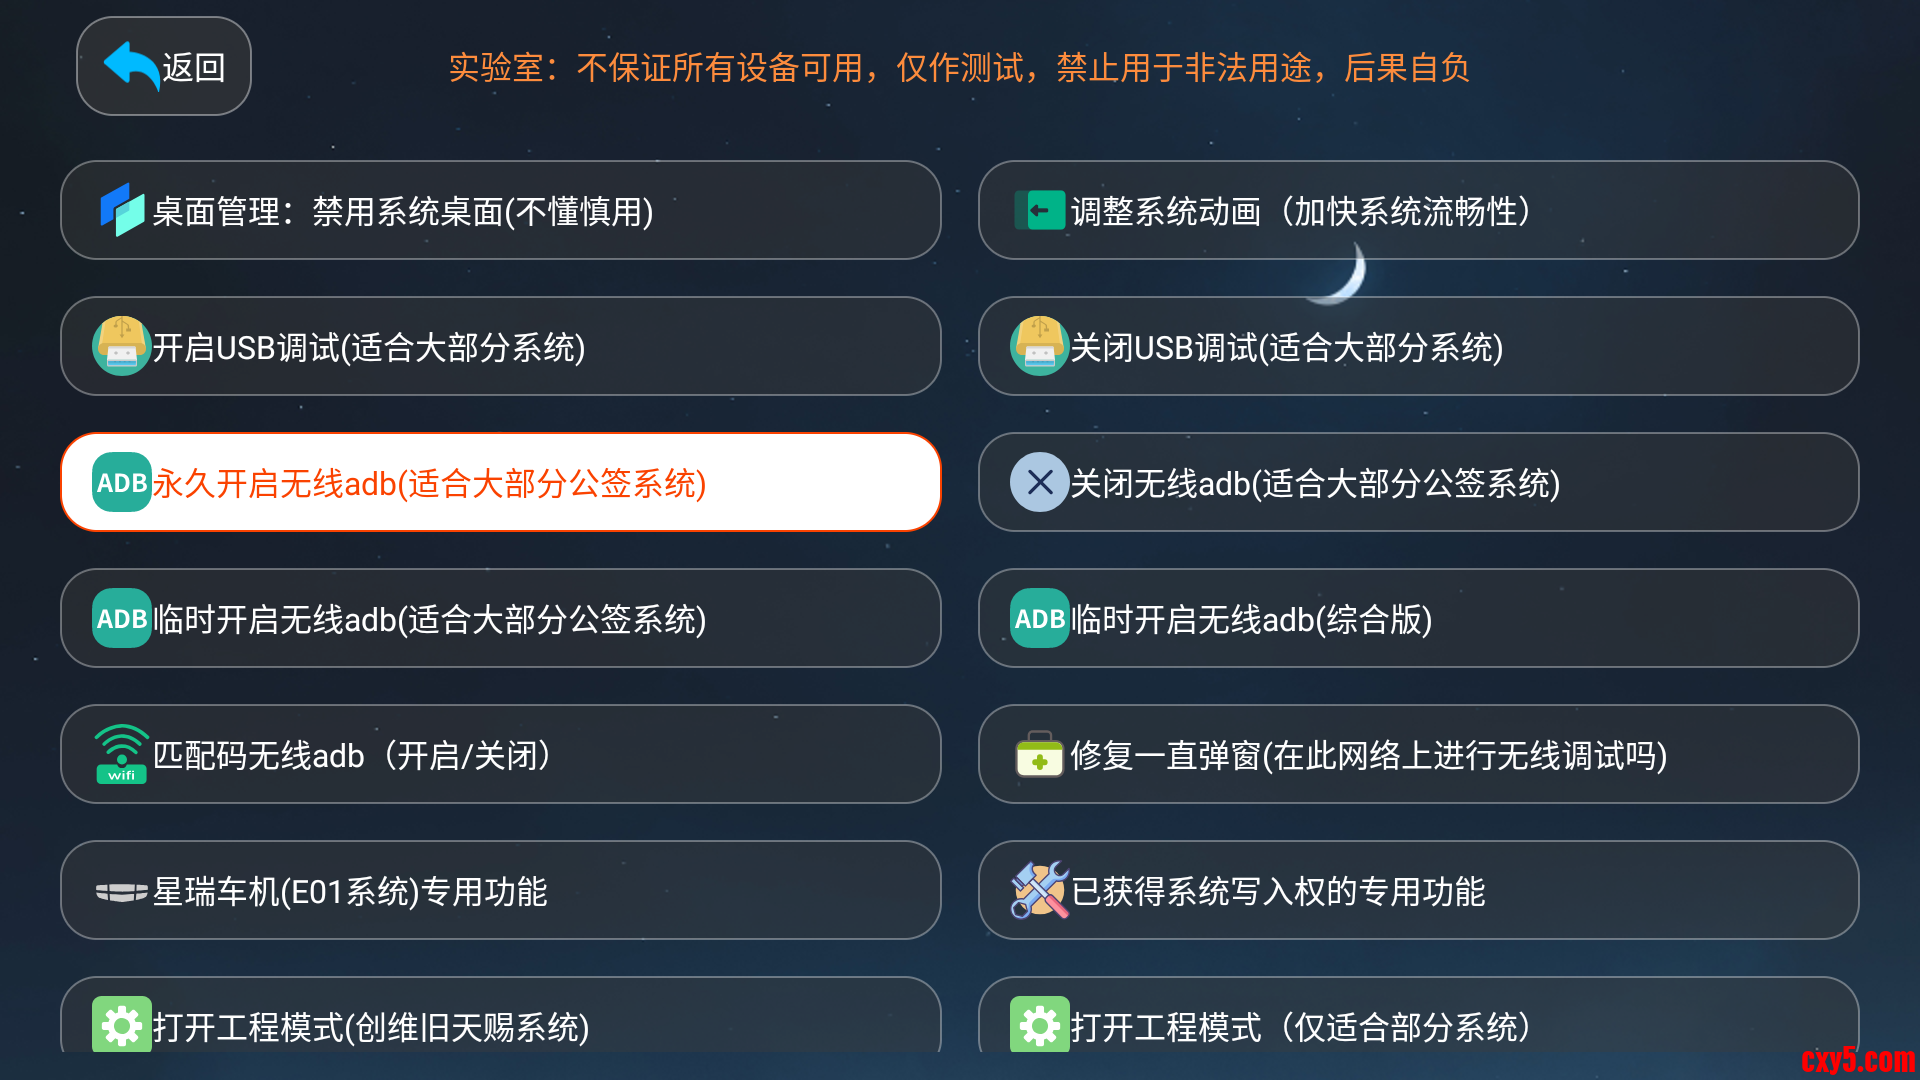Select the wifi icon for 匹配码无线adb

point(120,753)
